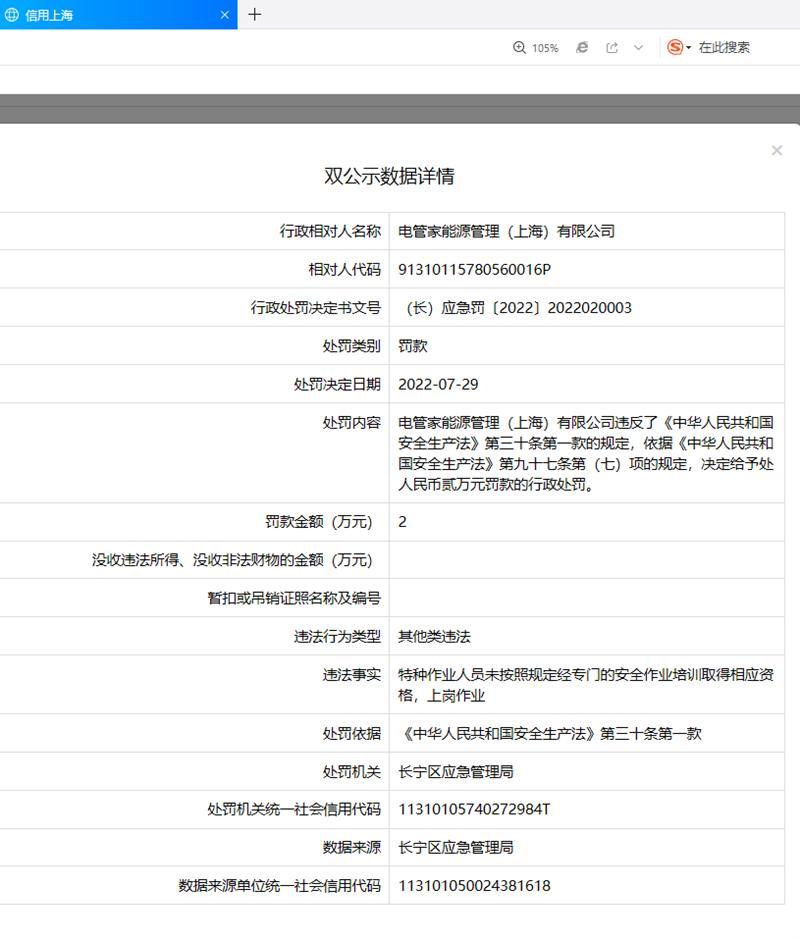Click the code 11310105740272984T
800x939 pixels.
click(x=474, y=810)
